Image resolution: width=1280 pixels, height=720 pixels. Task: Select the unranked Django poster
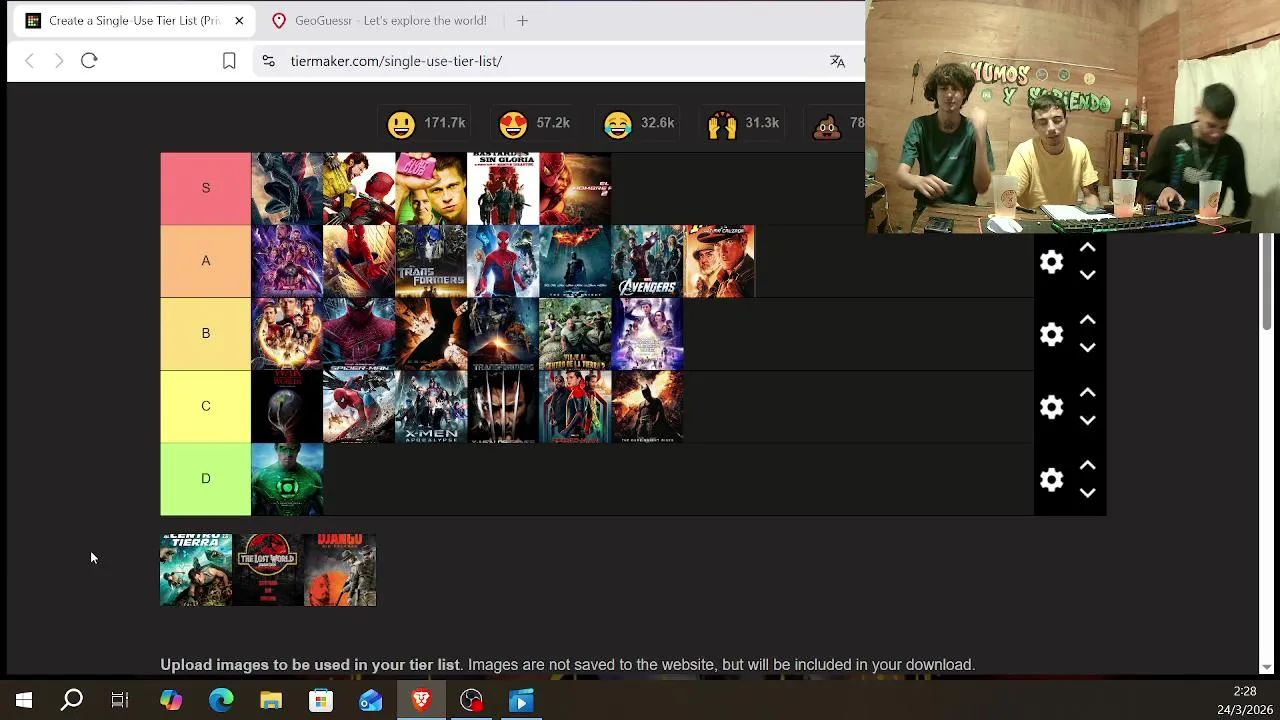[x=340, y=570]
